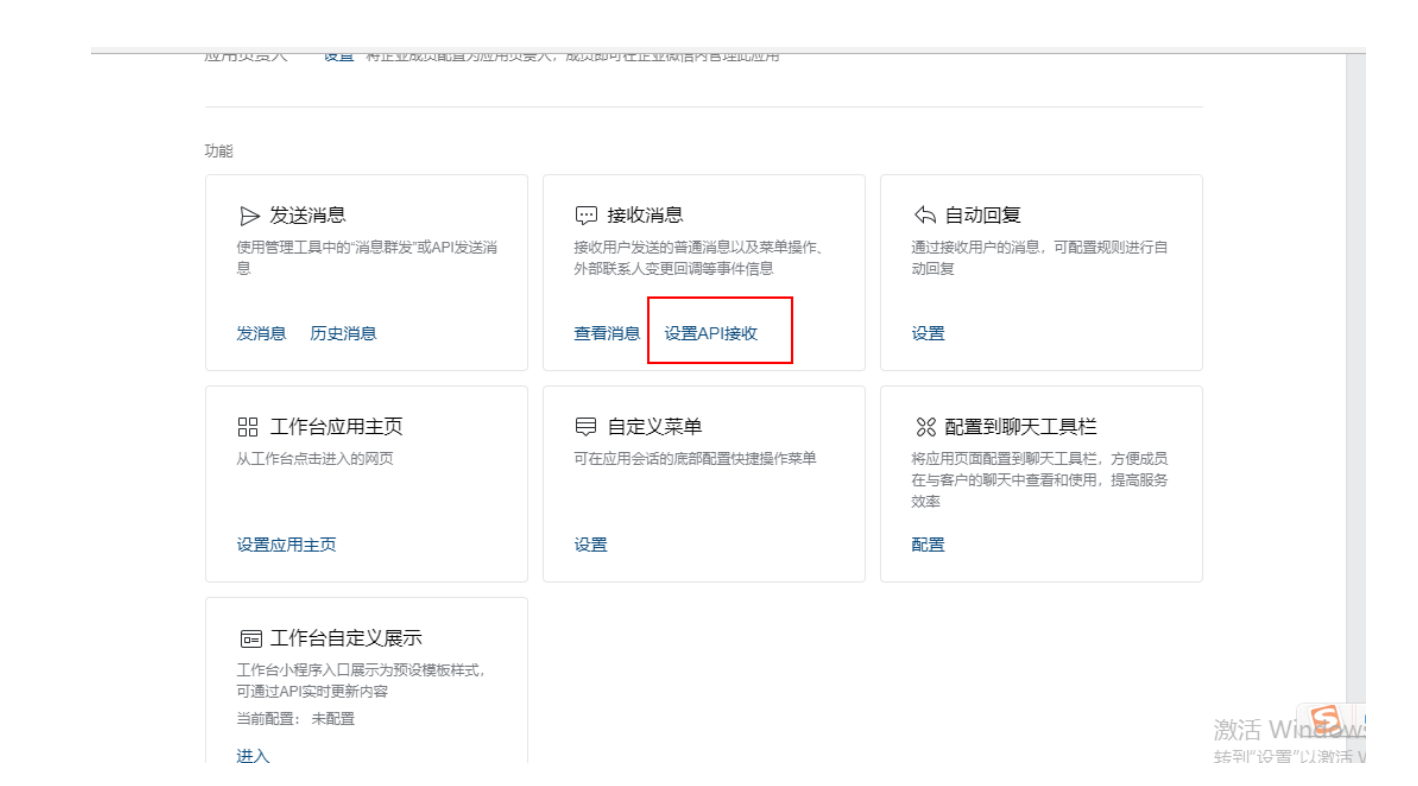Click the chat bubble icon beside 接收消息
Image resolution: width=1418 pixels, height=786 pixels.
click(586, 216)
